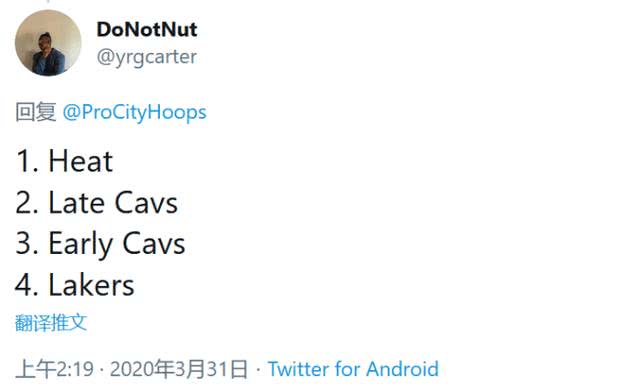Click Cavs right after the word Early
The width and height of the screenshot is (640, 390).
[154, 244]
